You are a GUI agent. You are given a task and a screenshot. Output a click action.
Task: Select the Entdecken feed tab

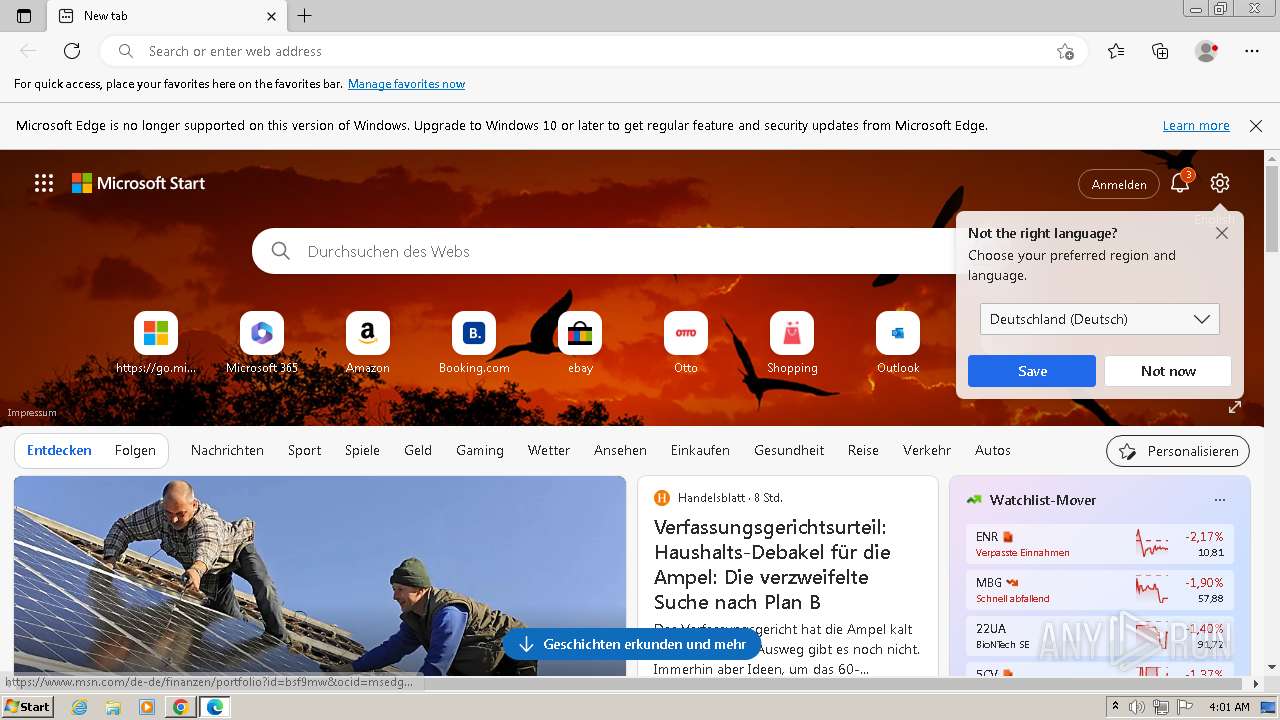coord(59,450)
